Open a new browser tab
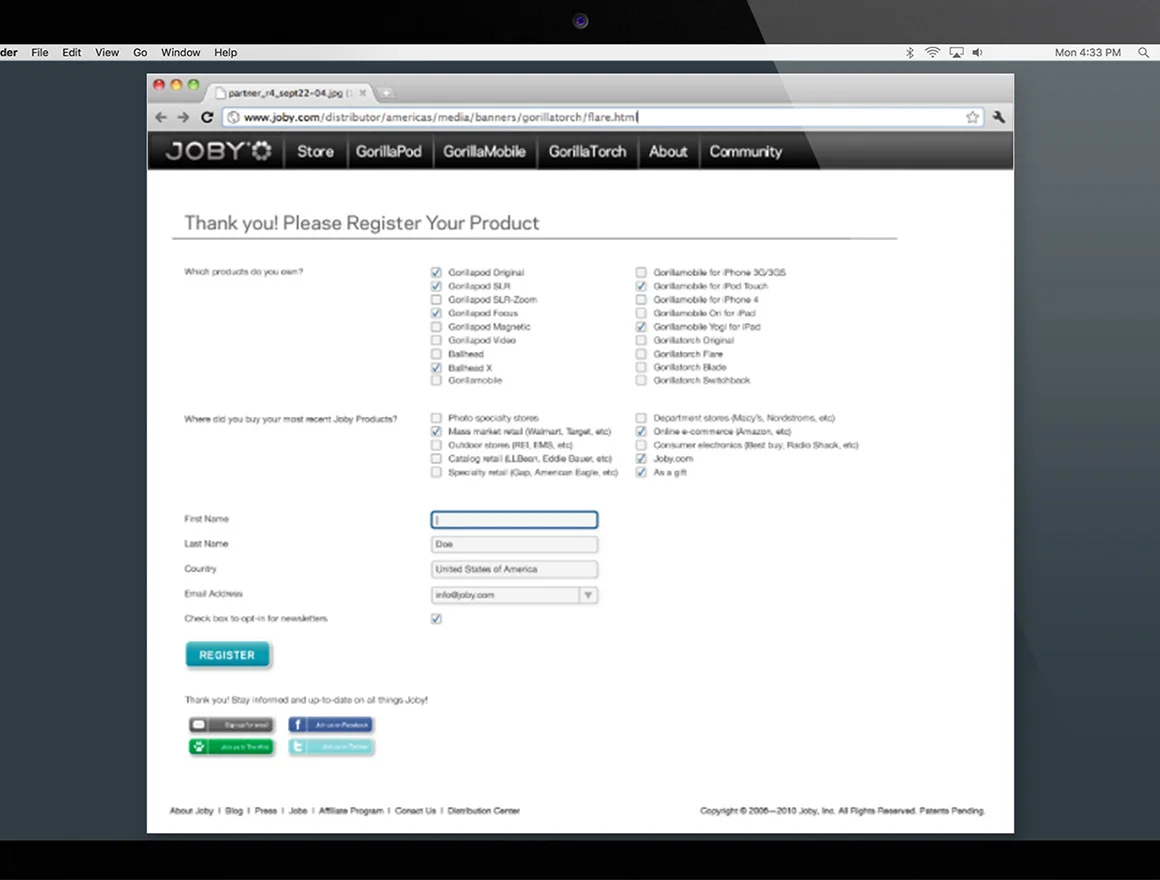 pyautogui.click(x=385, y=93)
